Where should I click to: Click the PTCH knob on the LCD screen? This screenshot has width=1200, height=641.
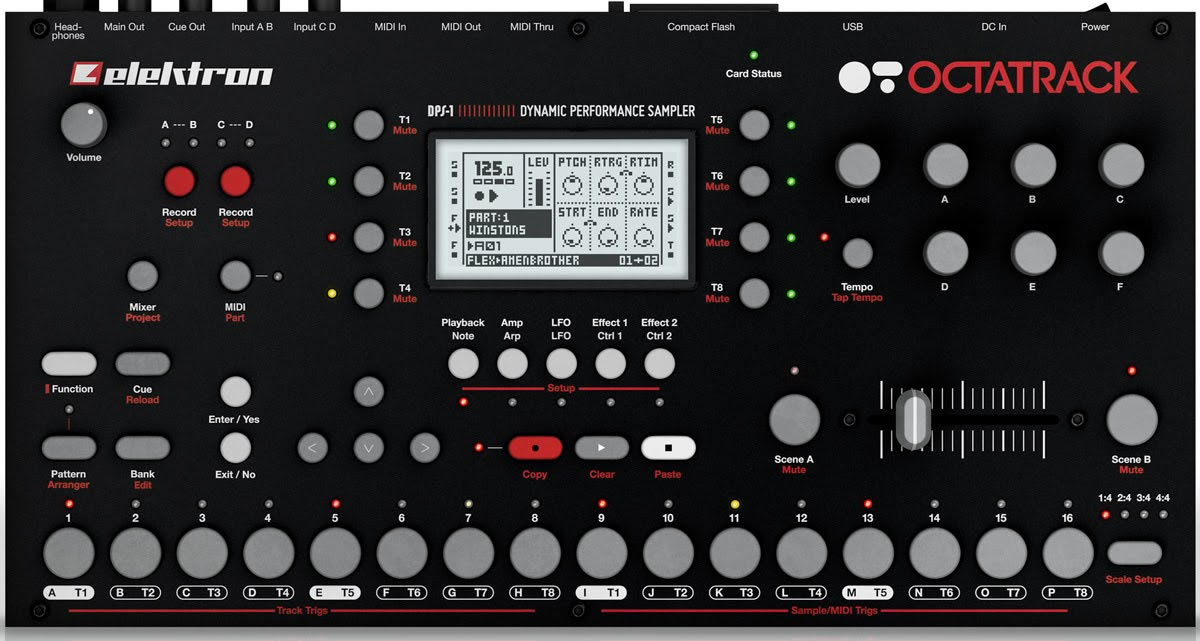[572, 184]
